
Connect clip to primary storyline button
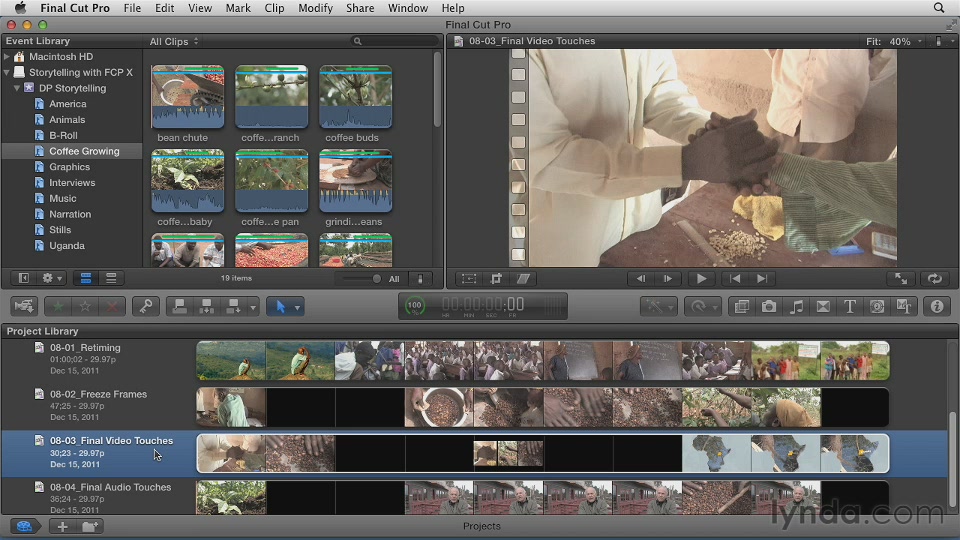coord(179,306)
